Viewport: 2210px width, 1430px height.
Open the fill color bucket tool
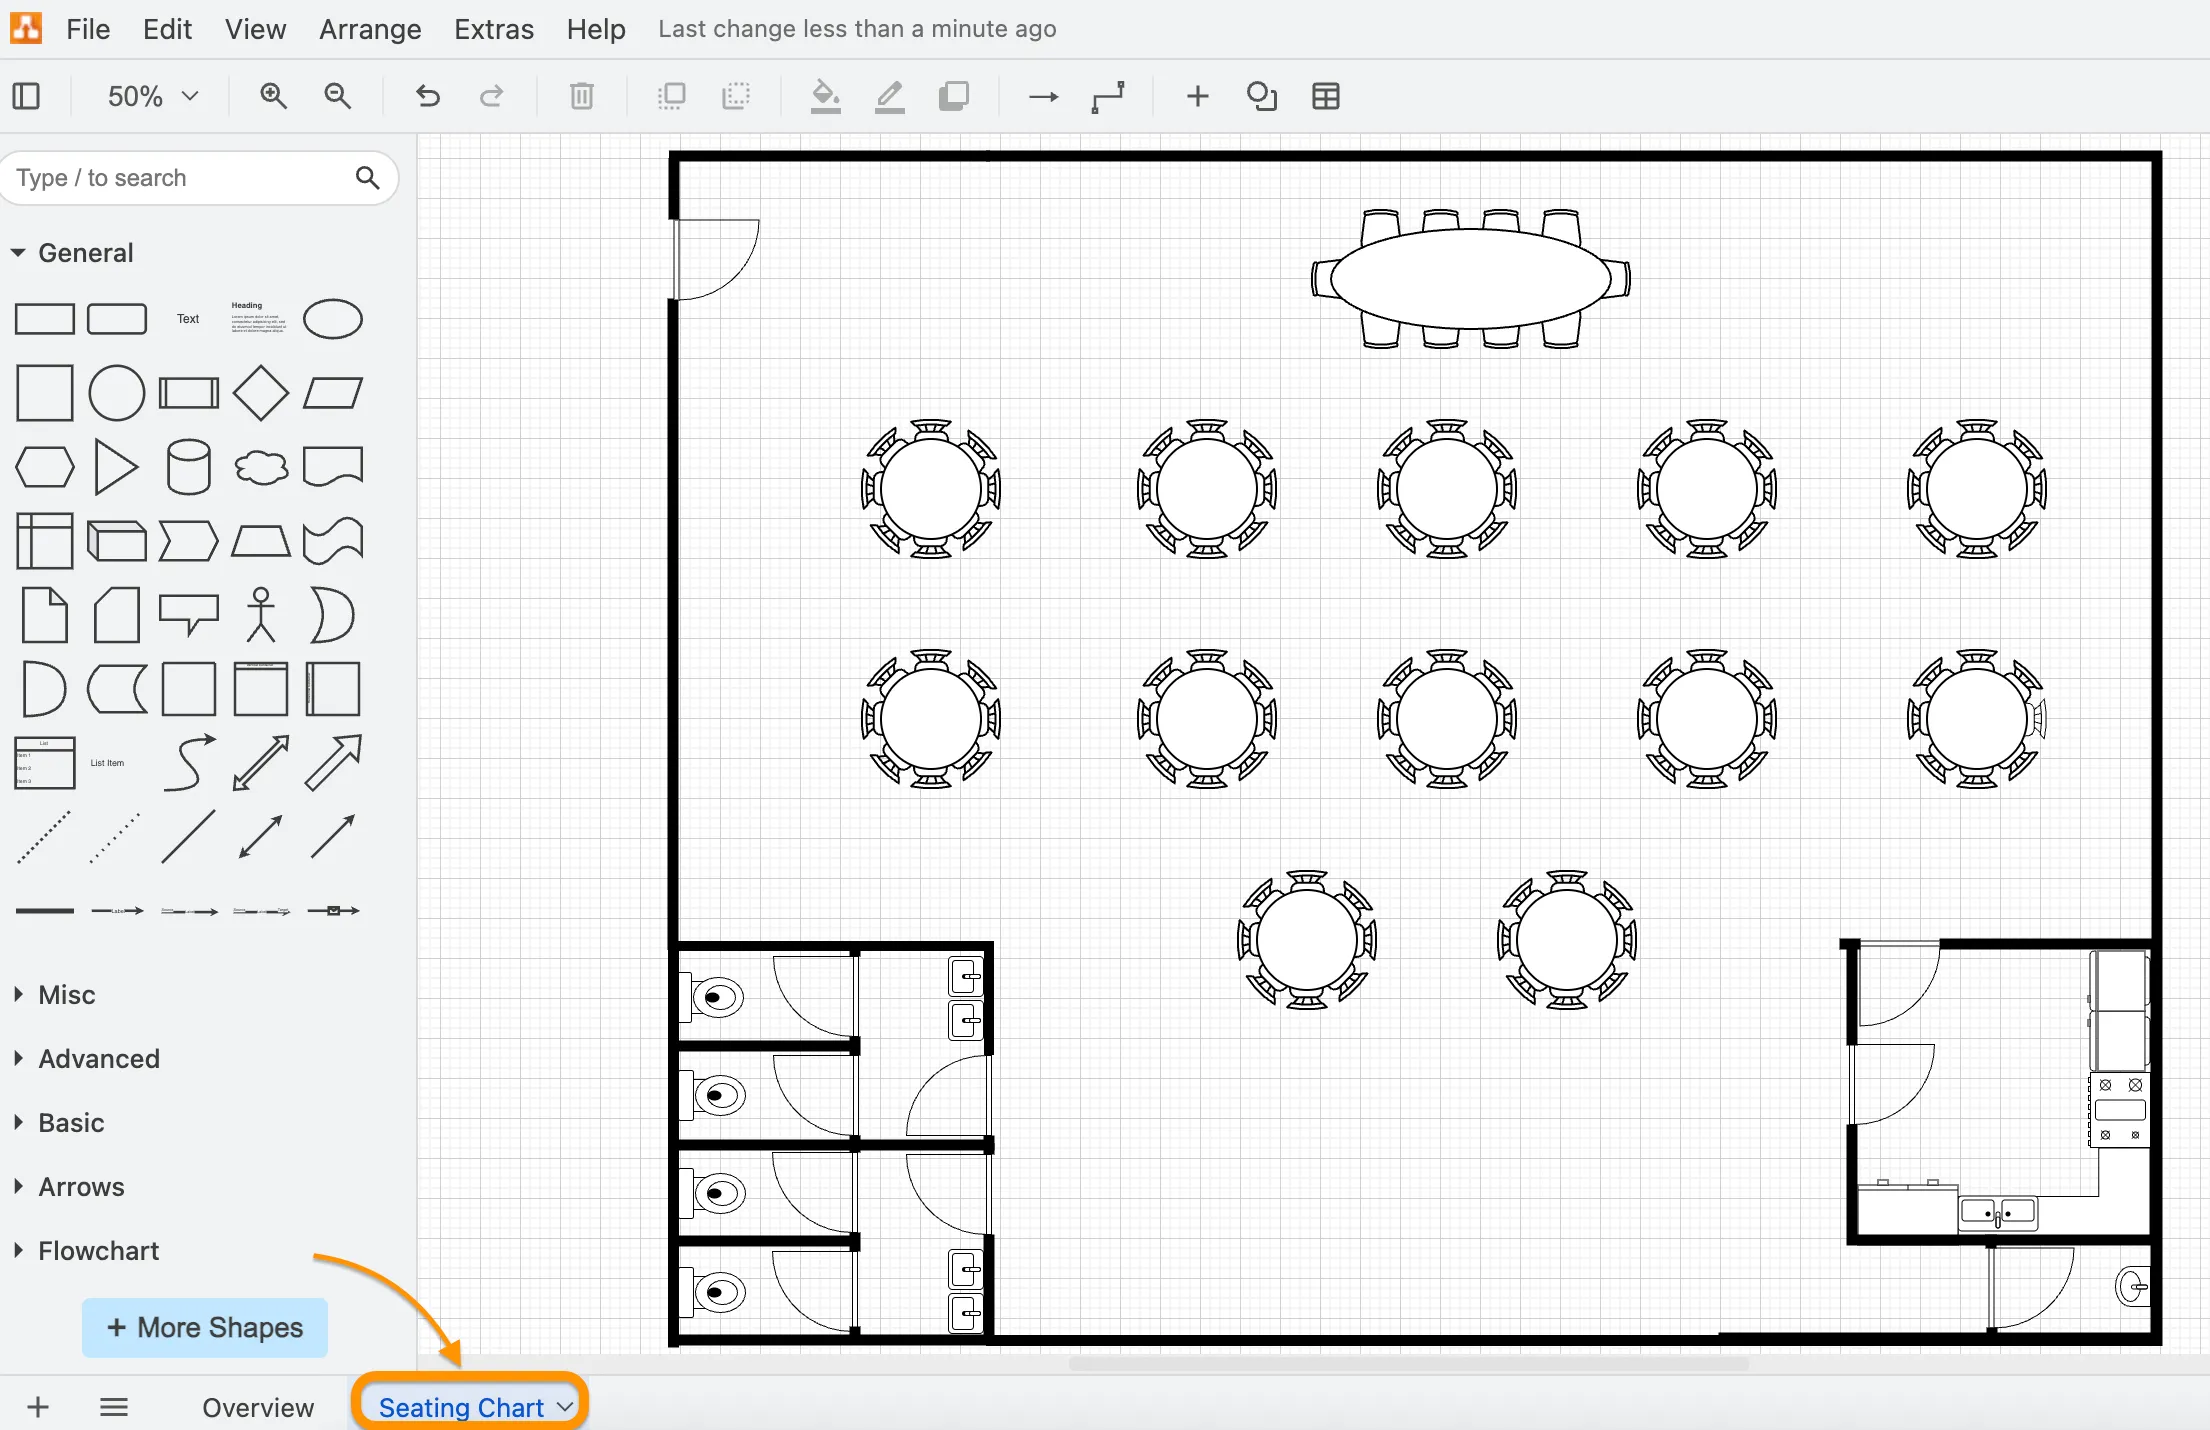click(825, 96)
